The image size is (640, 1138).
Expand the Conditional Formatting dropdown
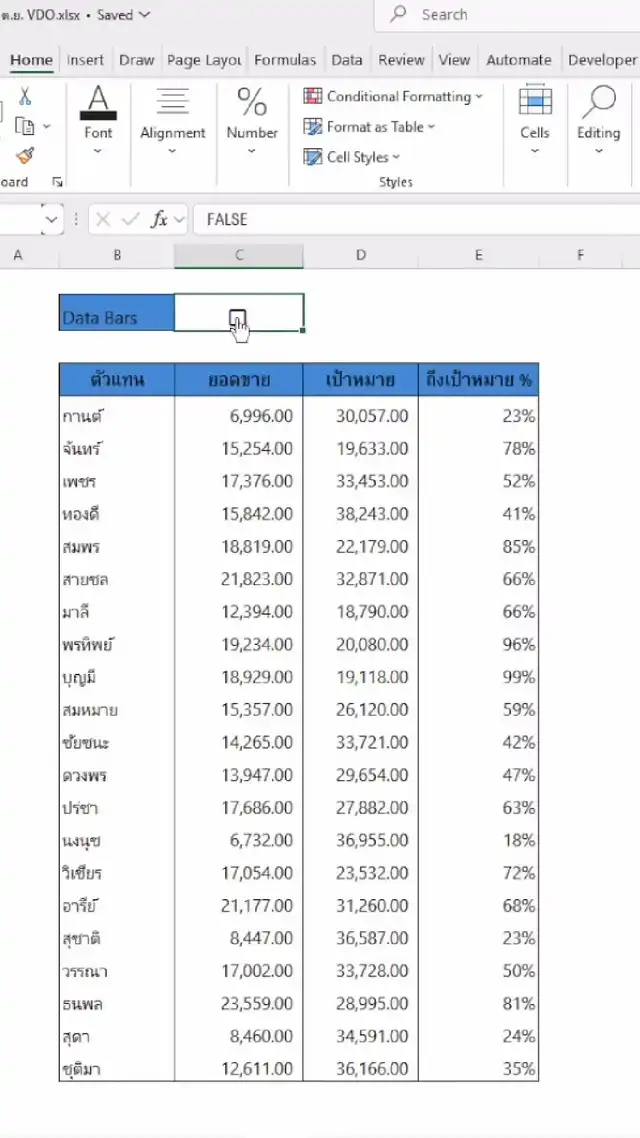click(393, 97)
